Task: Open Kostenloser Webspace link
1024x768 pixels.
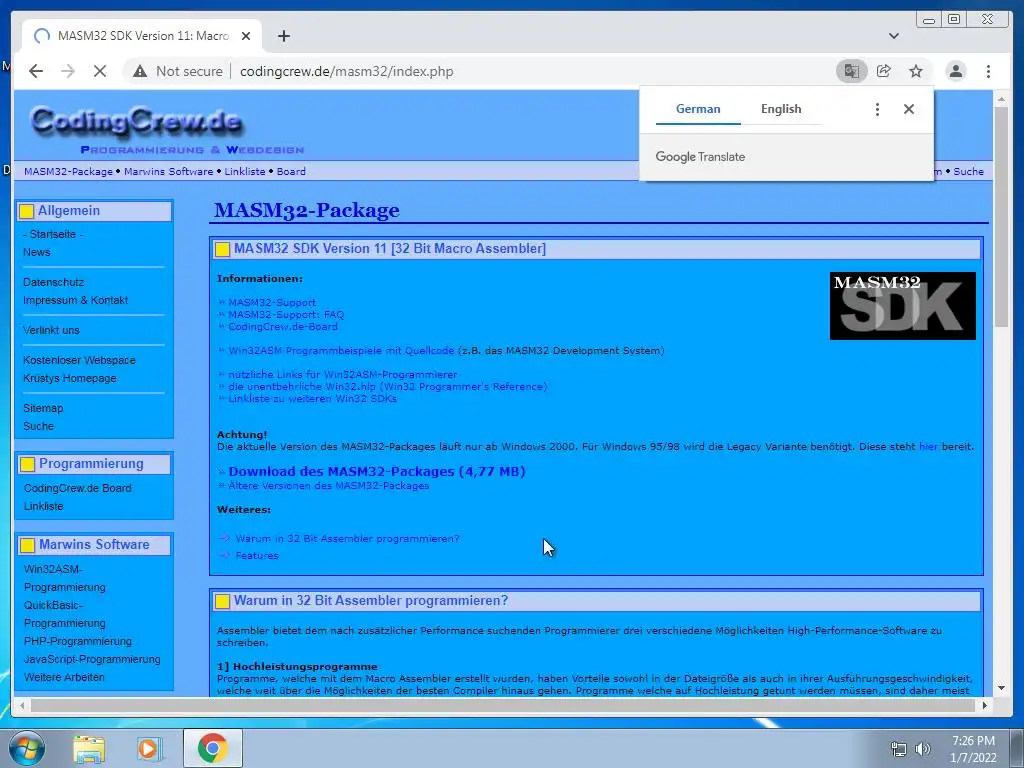Action: point(79,360)
